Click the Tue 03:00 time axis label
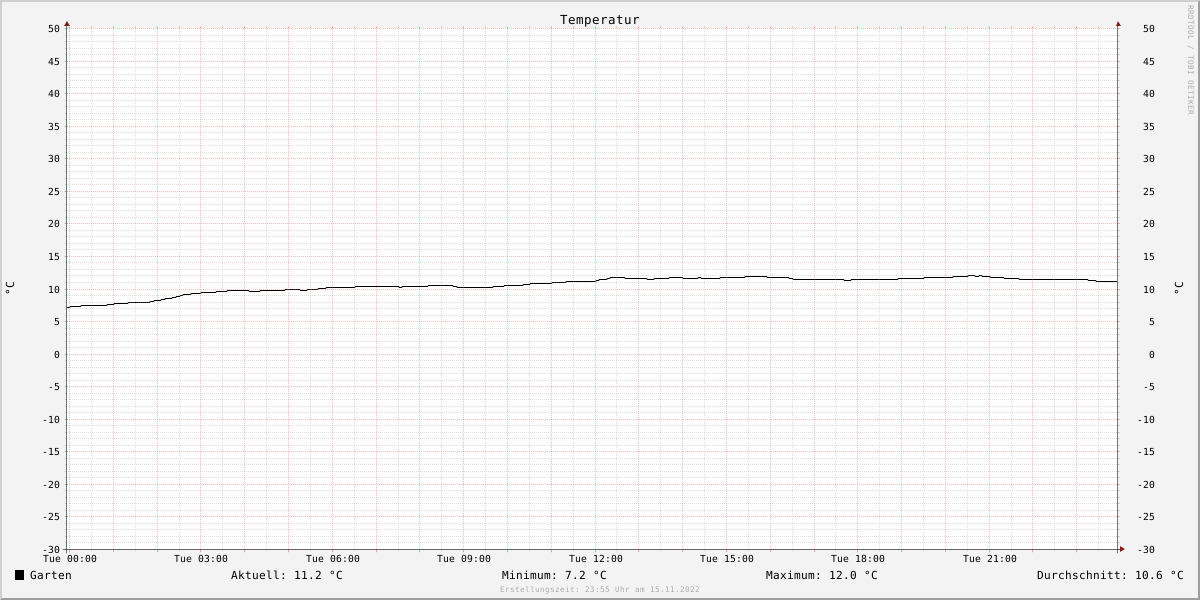 click(x=201, y=559)
